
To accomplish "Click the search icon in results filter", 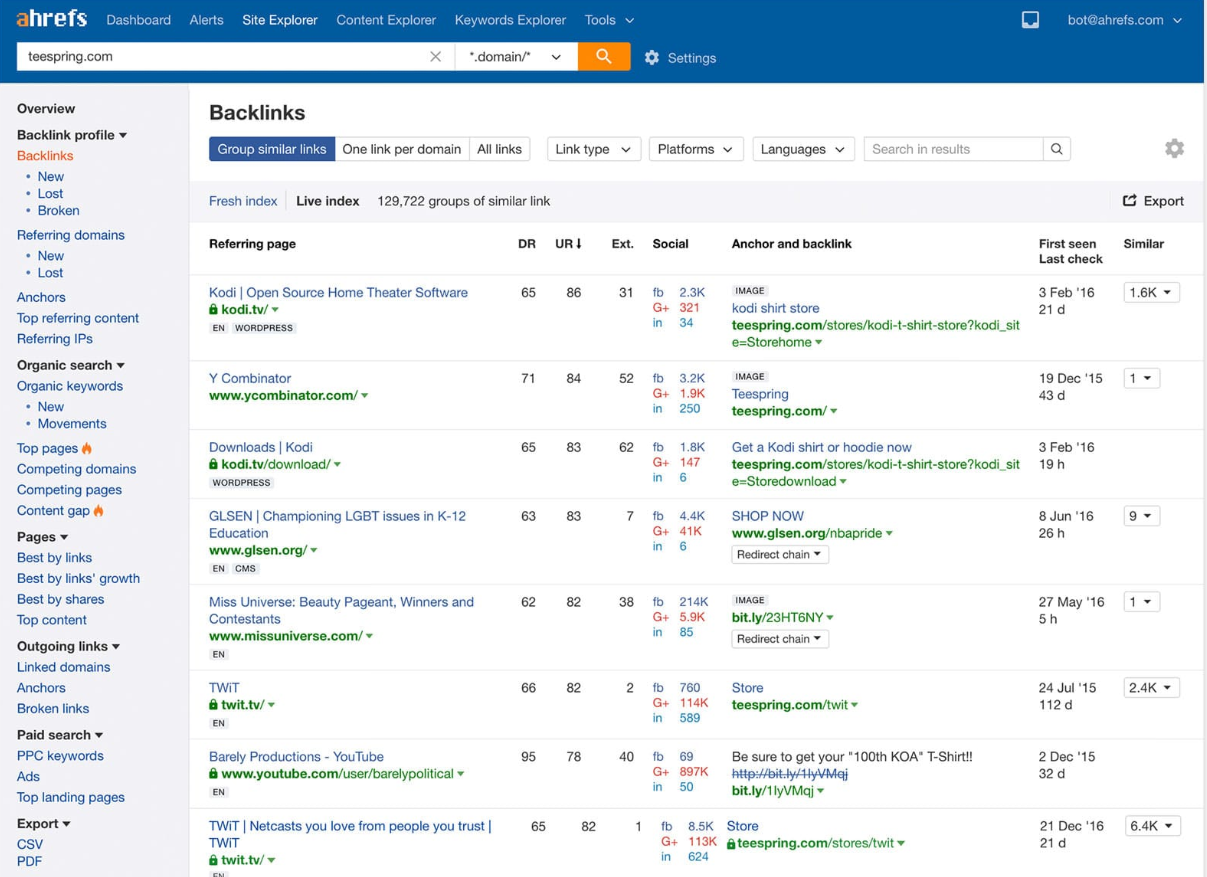I will 1056,149.
